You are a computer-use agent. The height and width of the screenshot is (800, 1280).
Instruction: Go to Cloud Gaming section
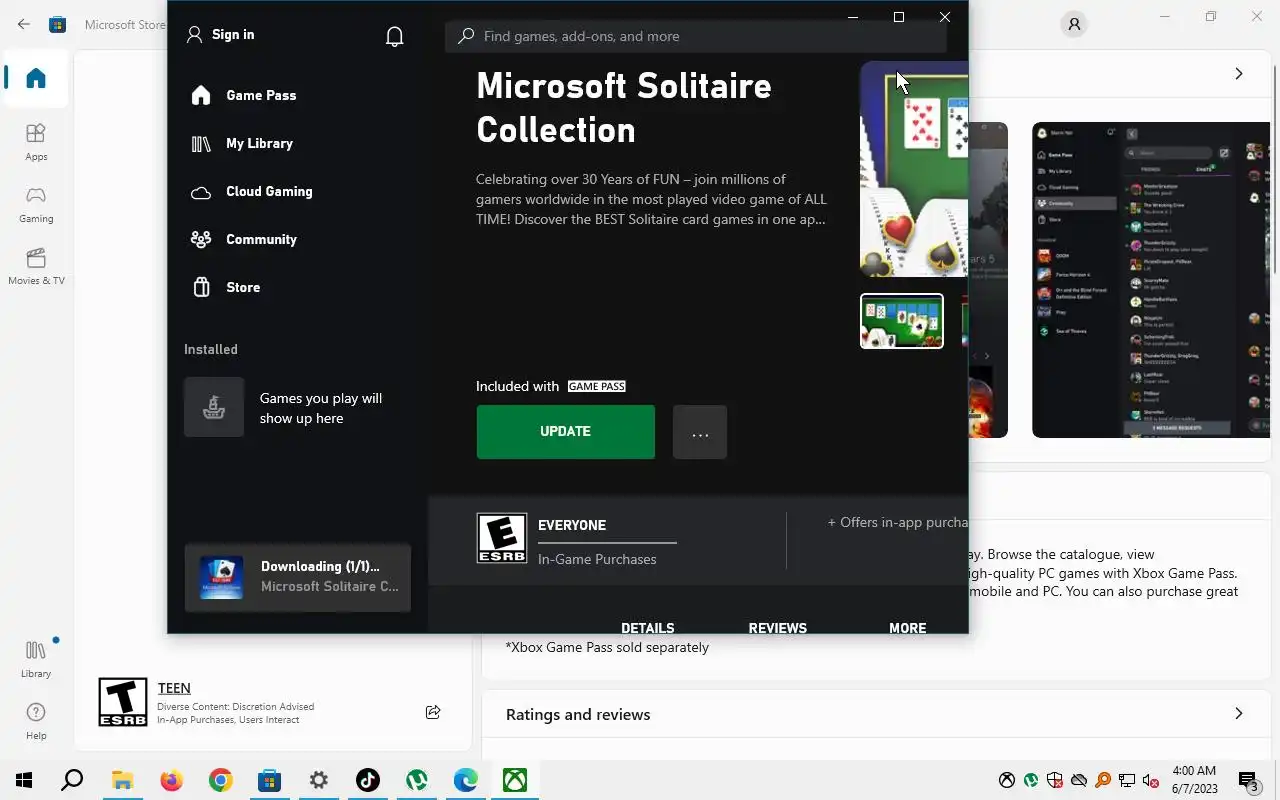(252, 191)
